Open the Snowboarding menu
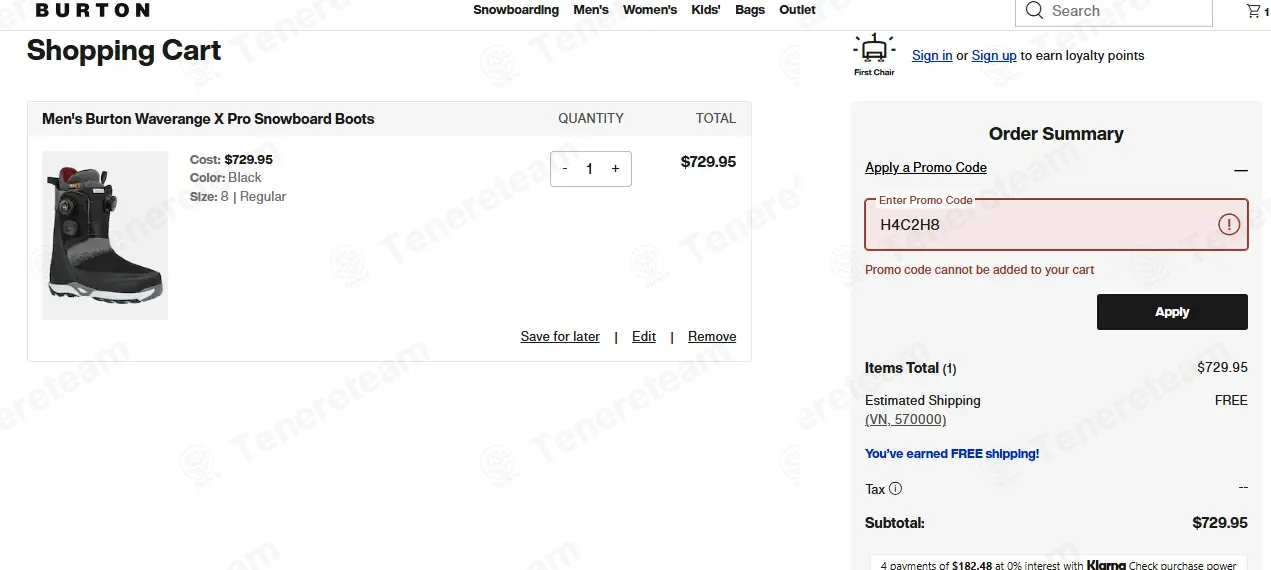Image resolution: width=1271 pixels, height=570 pixels. point(516,10)
